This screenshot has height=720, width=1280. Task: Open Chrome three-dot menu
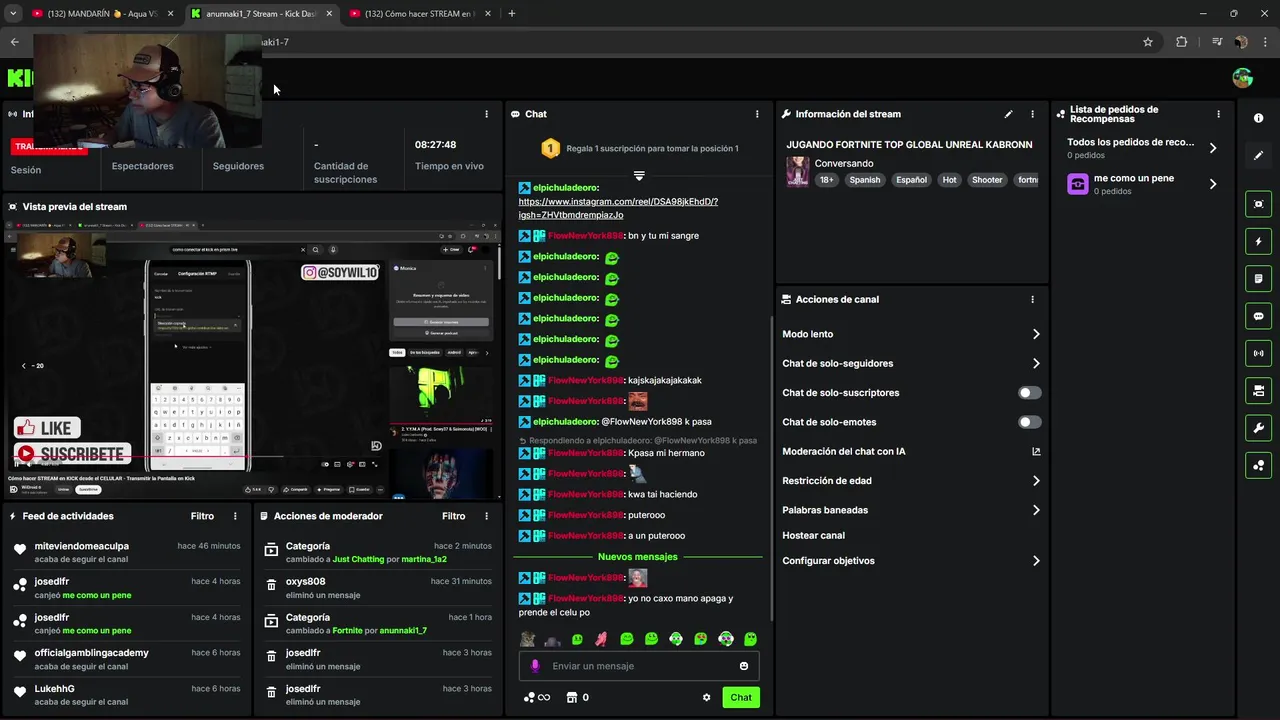(x=1265, y=42)
